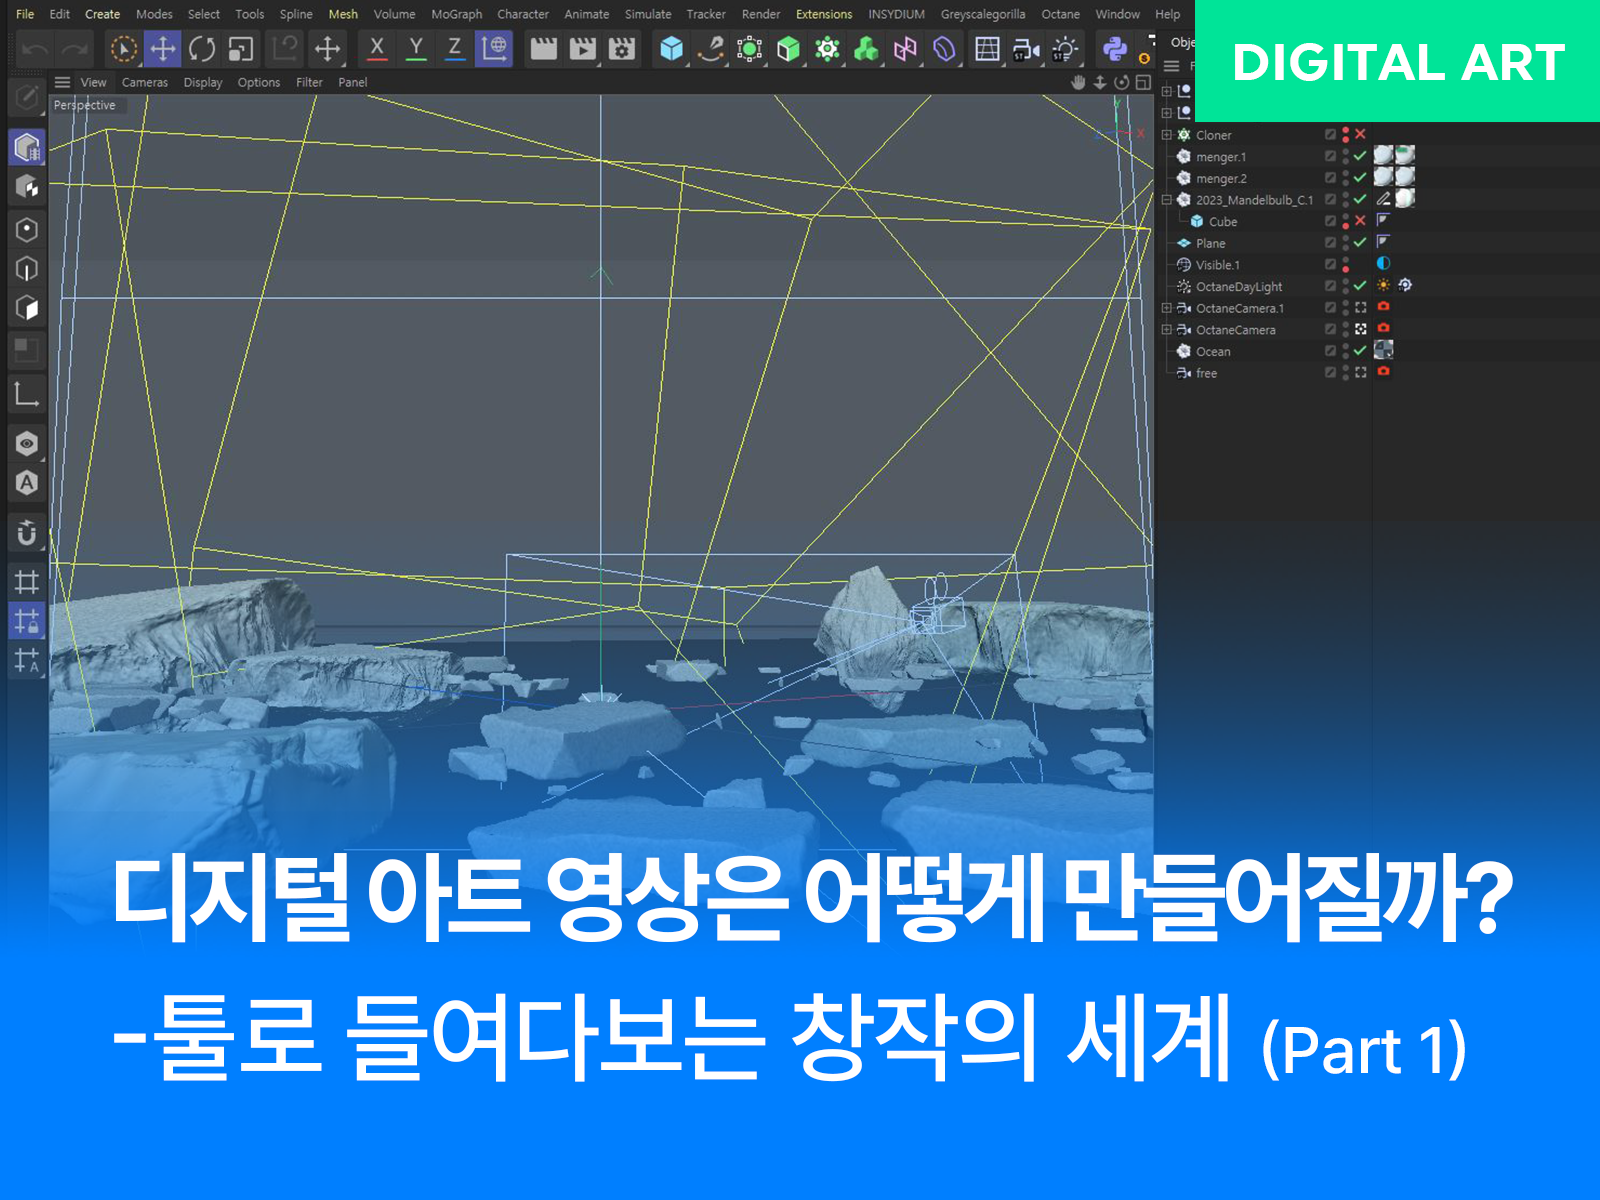Expand the first hidden object above Cloner
1600x1200 pixels.
pos(1167,91)
